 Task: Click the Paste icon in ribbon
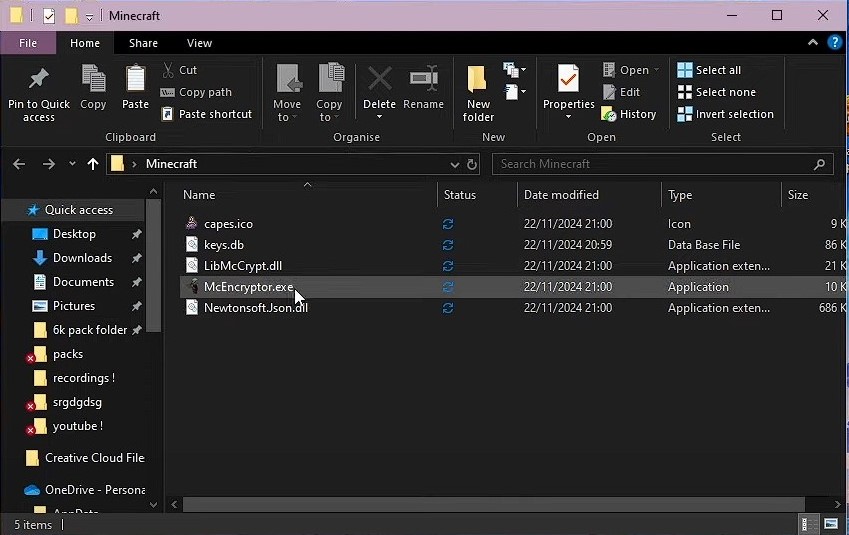(135, 79)
